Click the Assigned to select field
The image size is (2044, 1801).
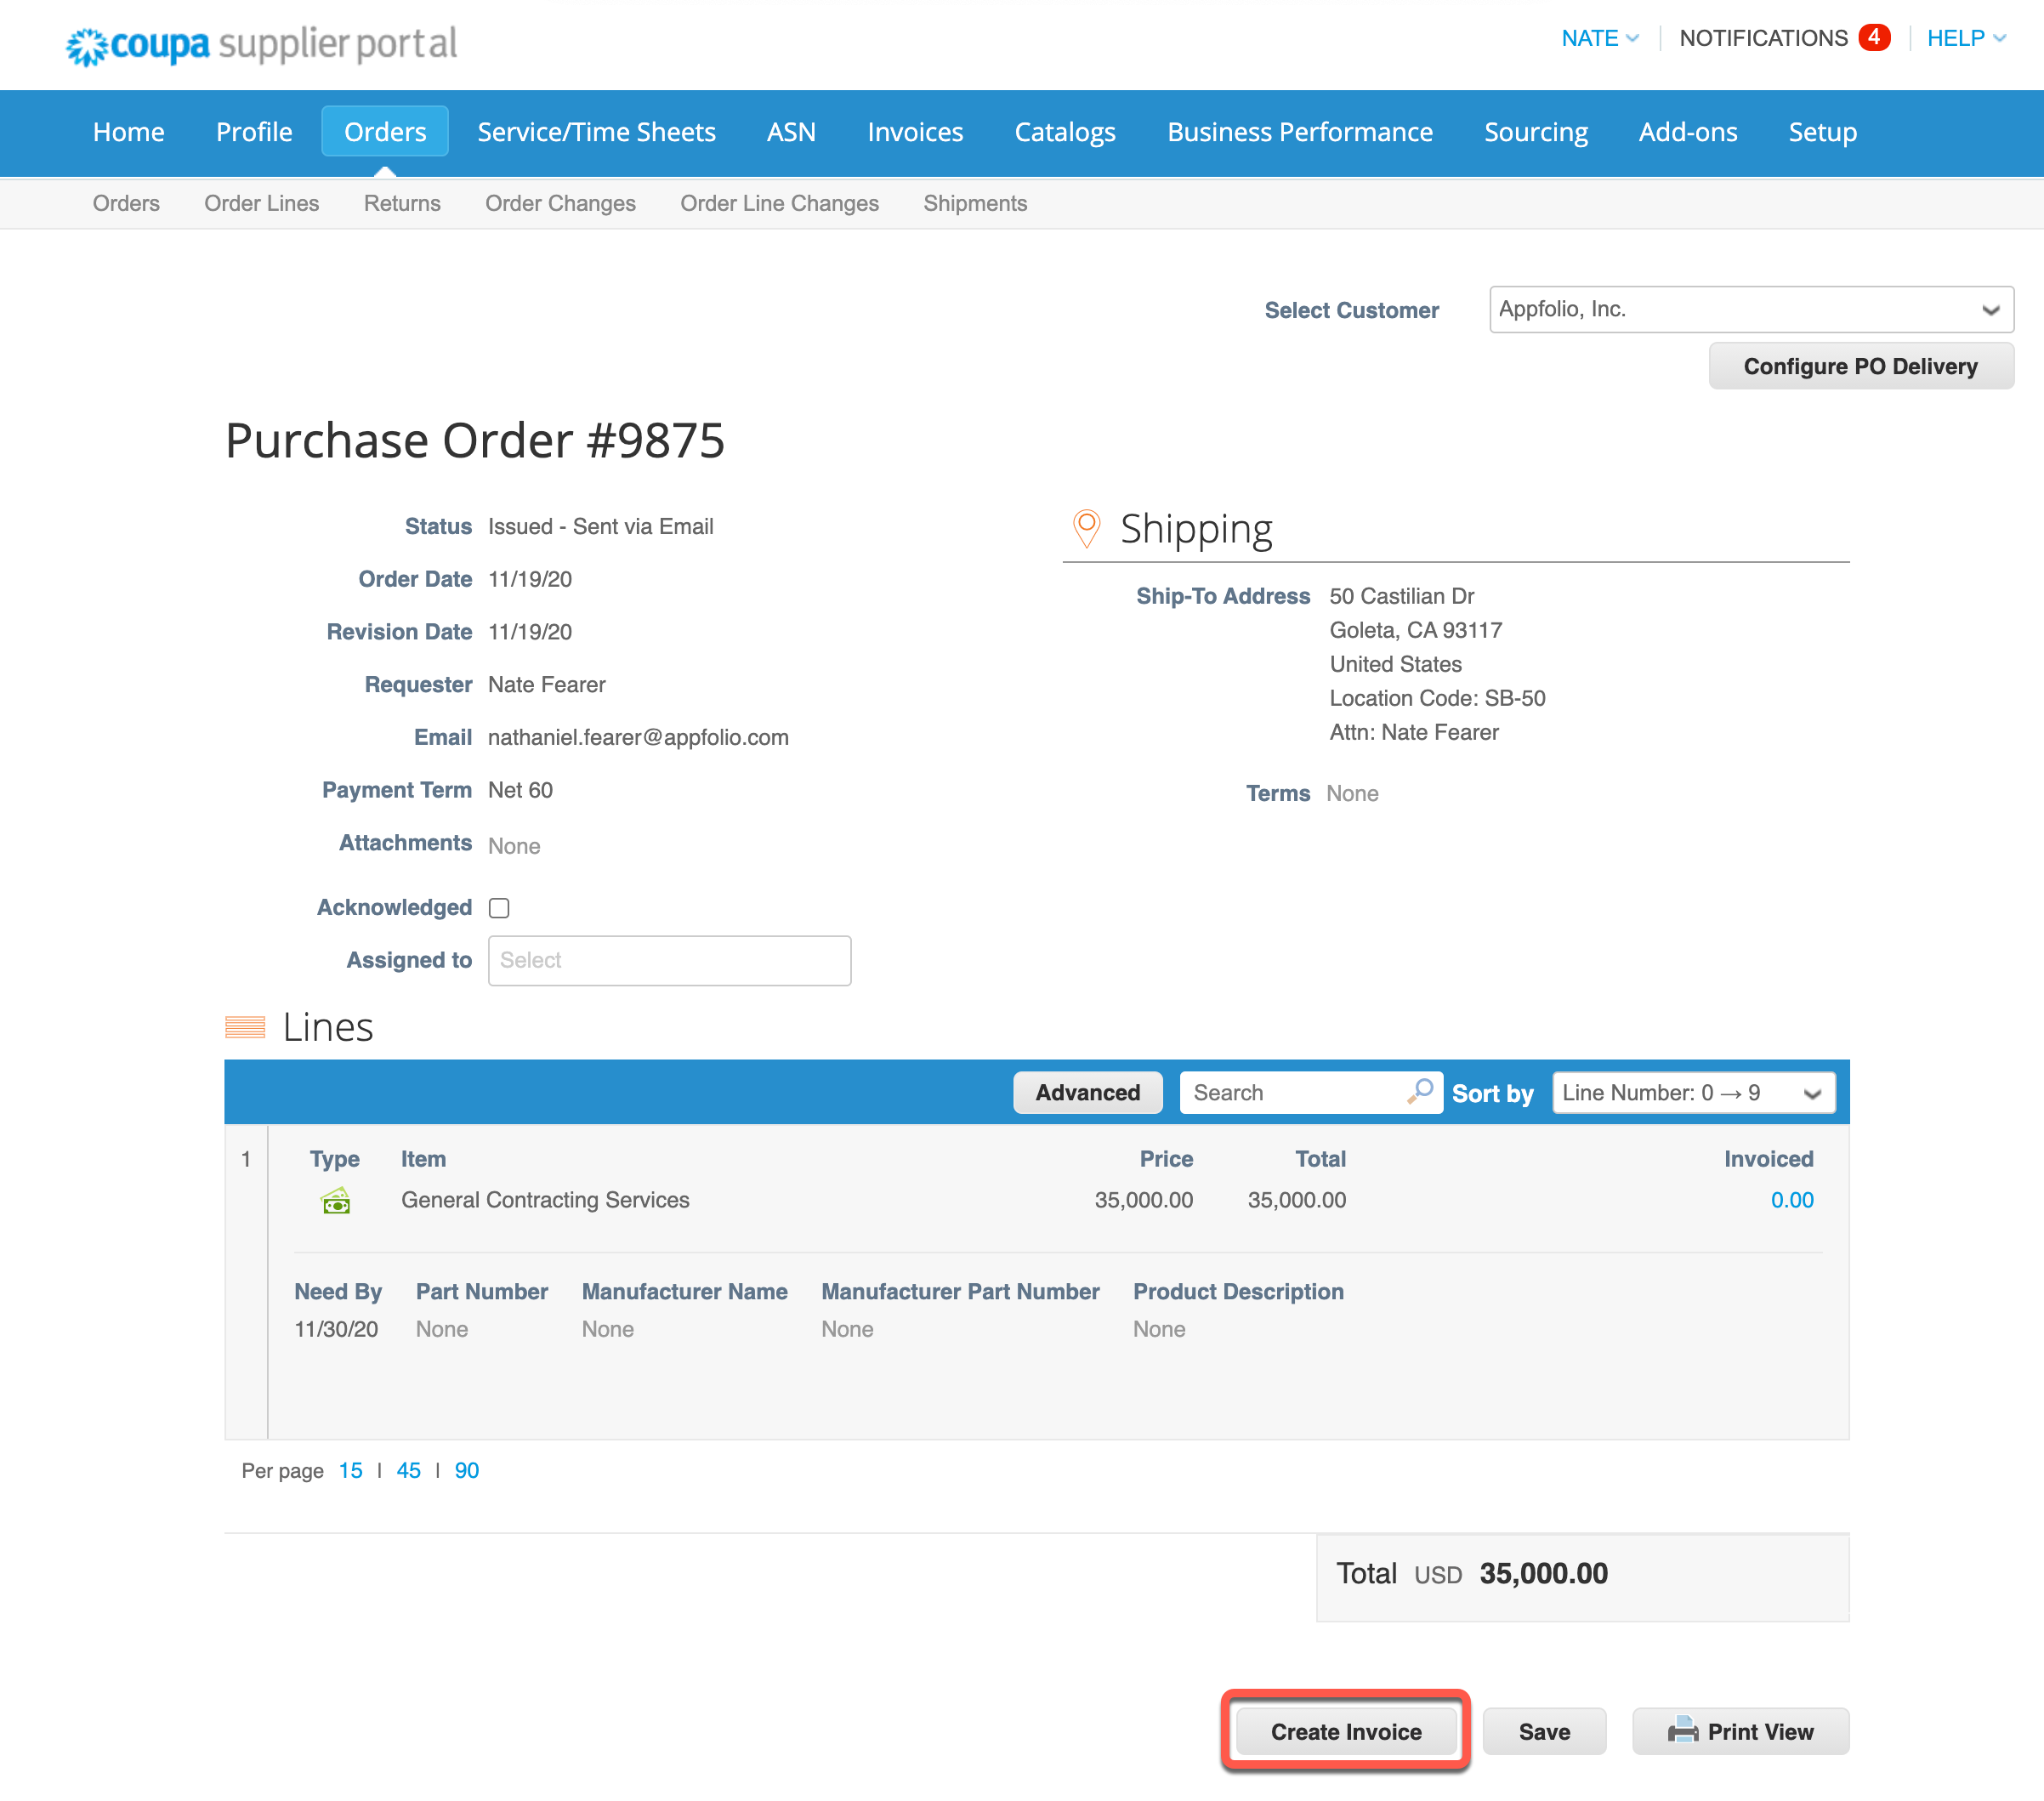click(x=669, y=960)
